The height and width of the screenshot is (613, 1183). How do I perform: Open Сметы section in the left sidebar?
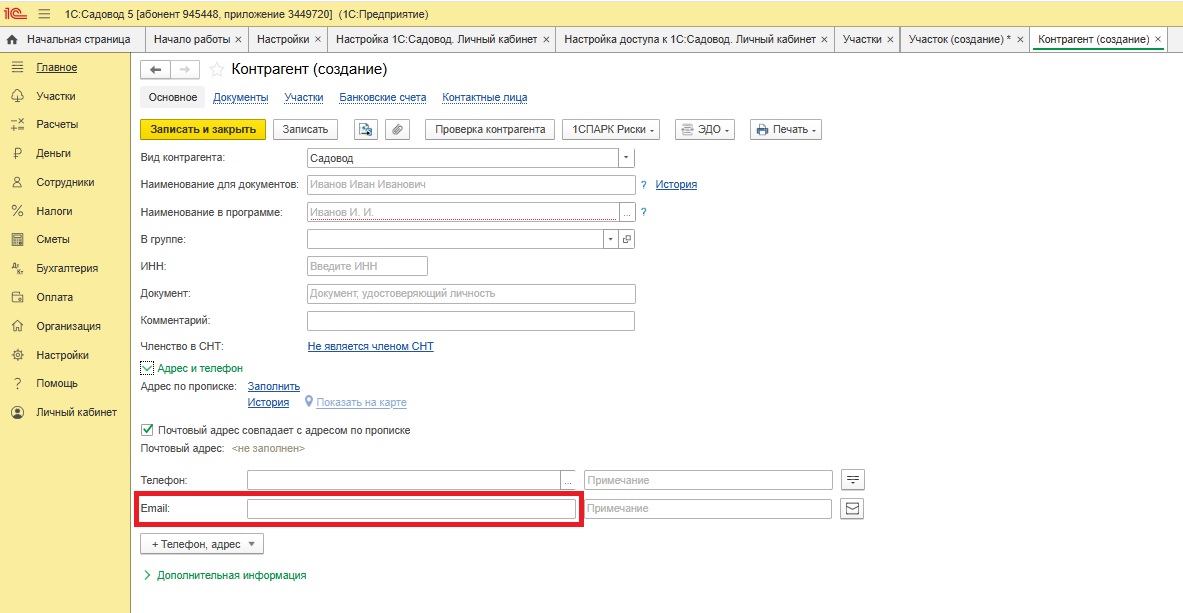coord(53,239)
